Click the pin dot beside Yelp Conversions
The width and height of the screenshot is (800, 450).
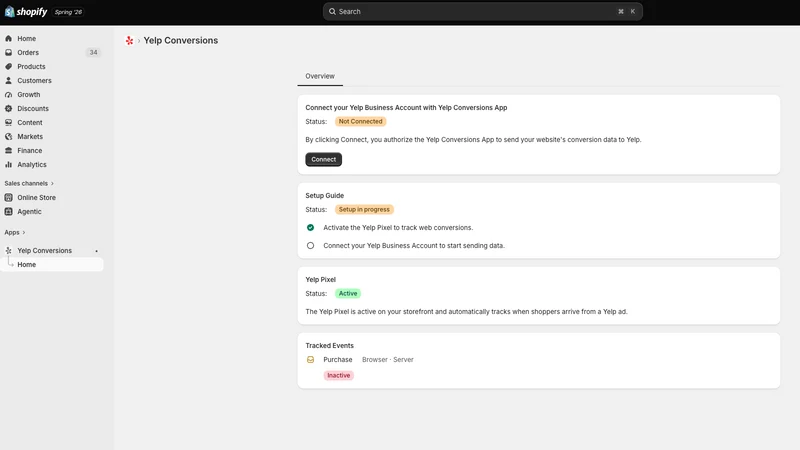[96, 251]
